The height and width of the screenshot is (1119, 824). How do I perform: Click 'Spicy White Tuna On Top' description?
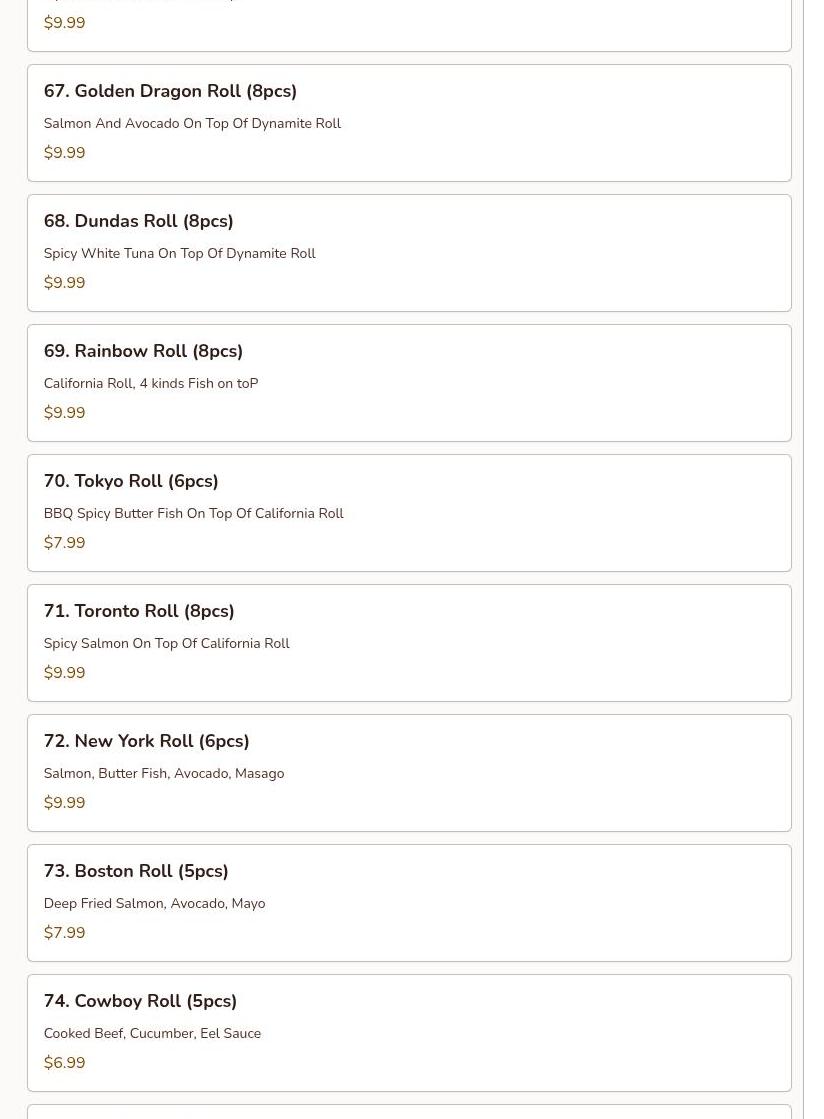point(179,253)
